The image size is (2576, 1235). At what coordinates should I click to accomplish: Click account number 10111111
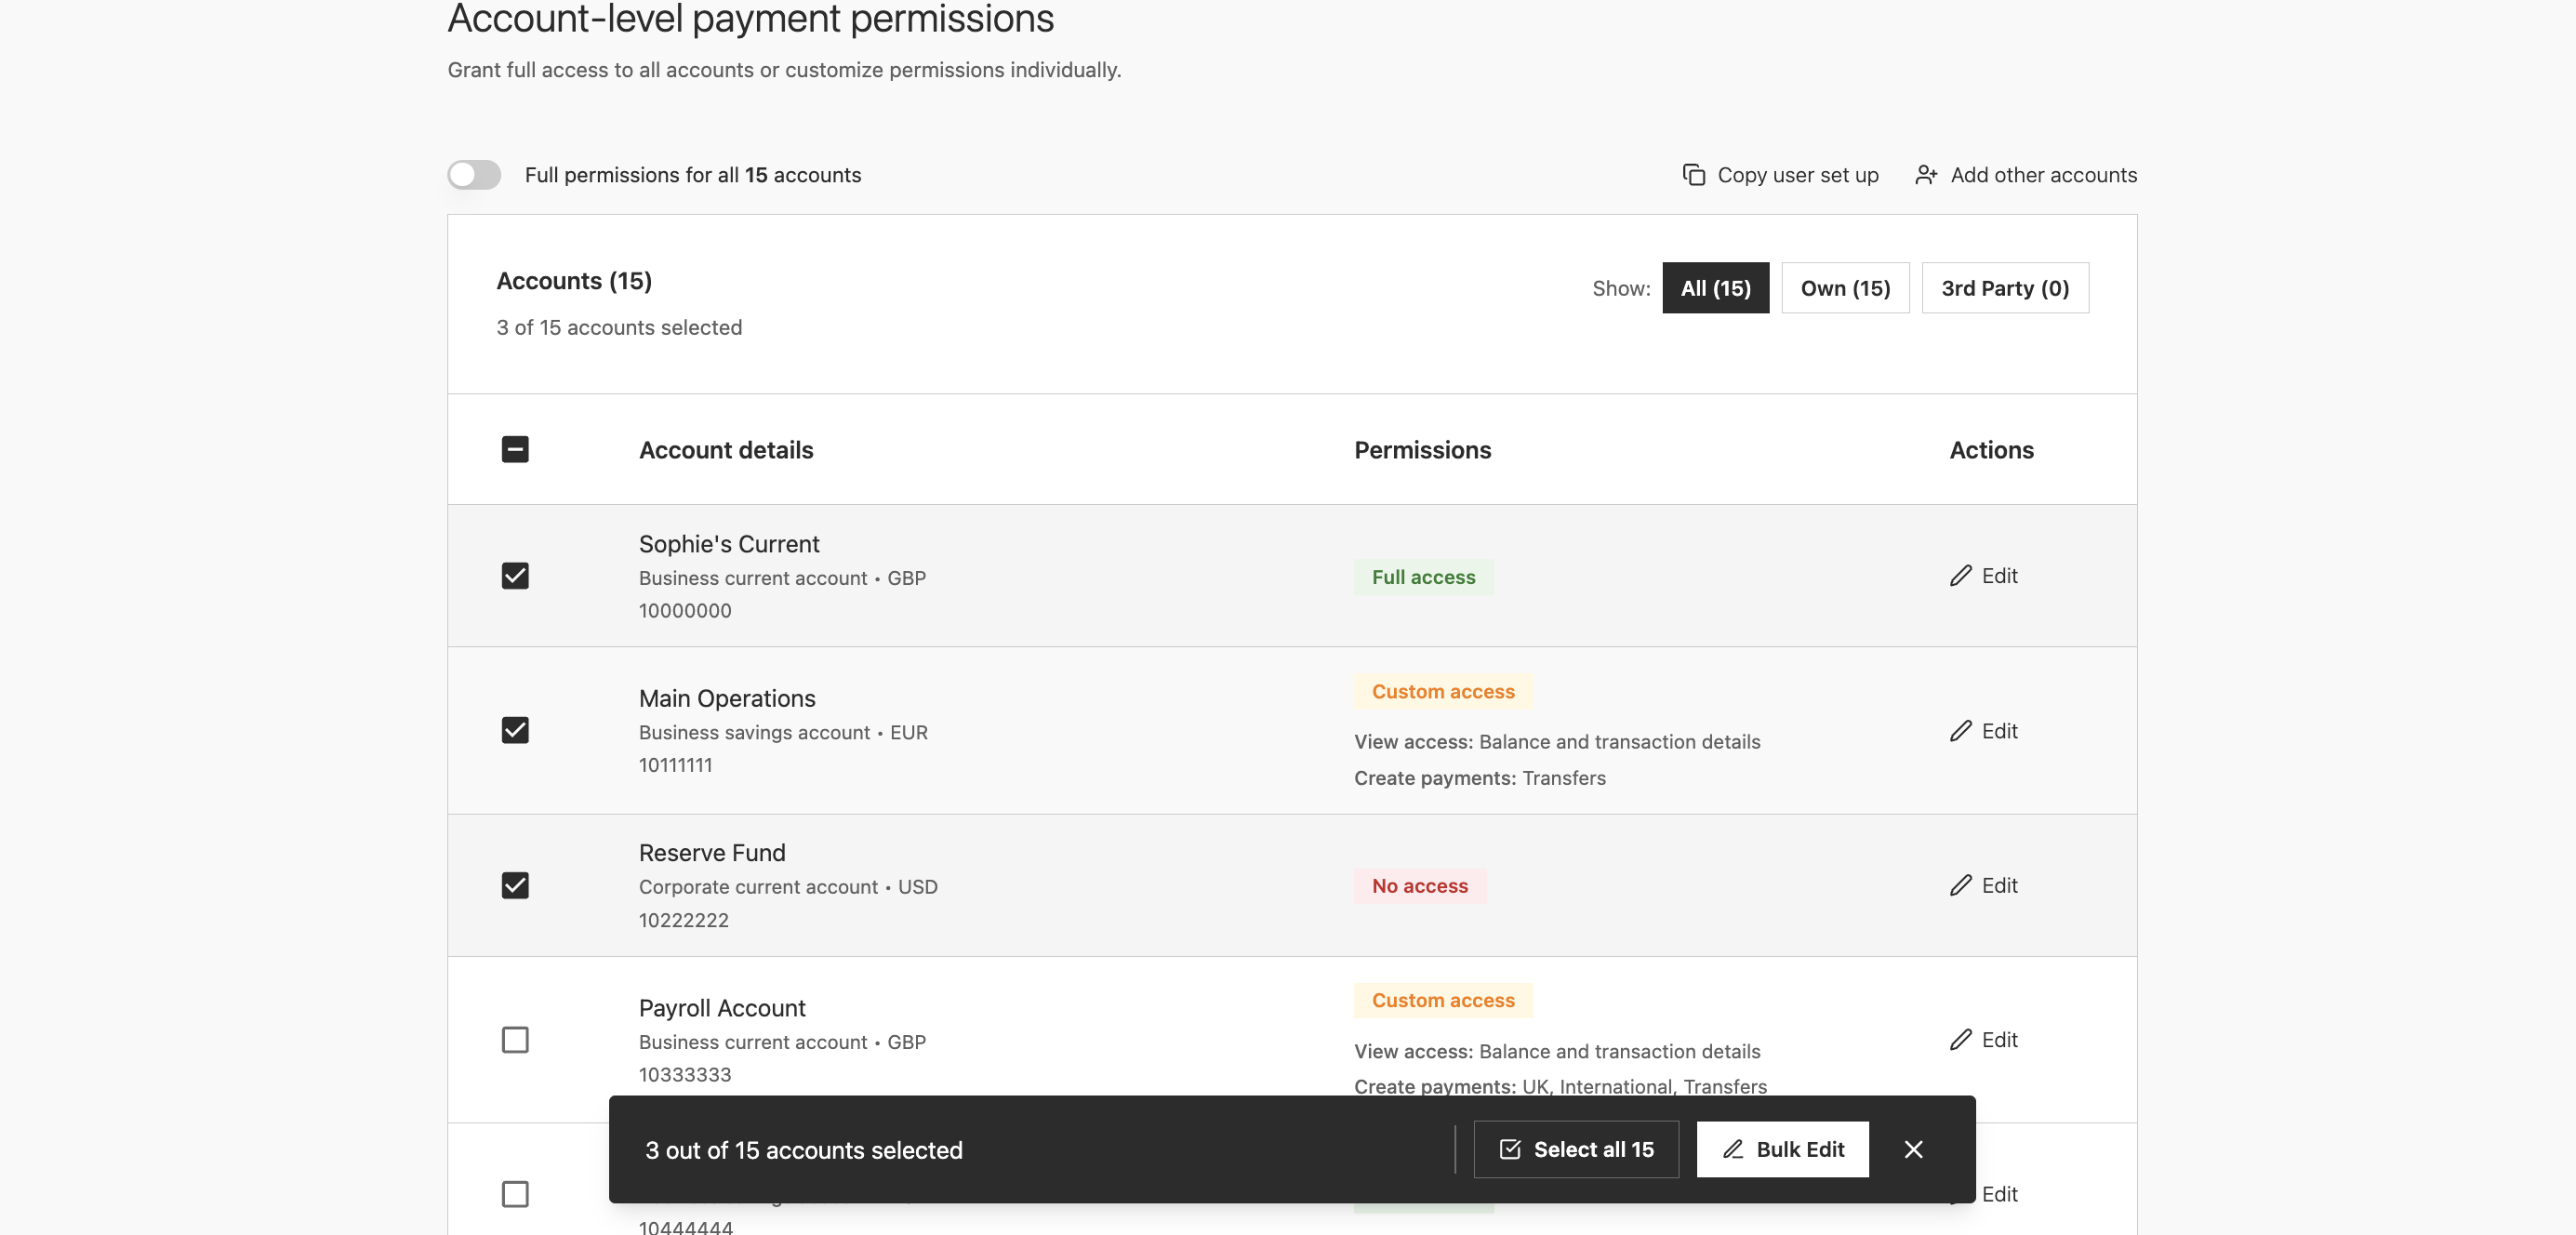pyautogui.click(x=676, y=766)
